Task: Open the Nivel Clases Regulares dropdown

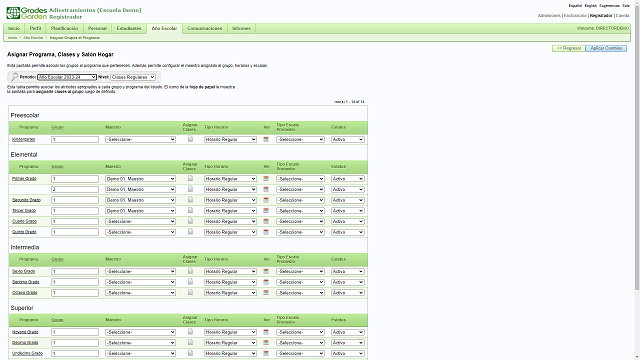Action: click(x=133, y=77)
